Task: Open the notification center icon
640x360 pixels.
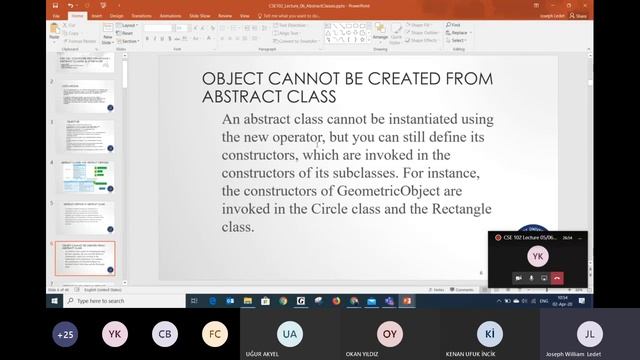Action: point(582,301)
